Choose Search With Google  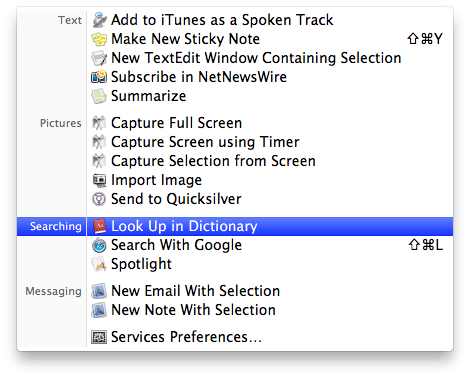click(x=235, y=245)
